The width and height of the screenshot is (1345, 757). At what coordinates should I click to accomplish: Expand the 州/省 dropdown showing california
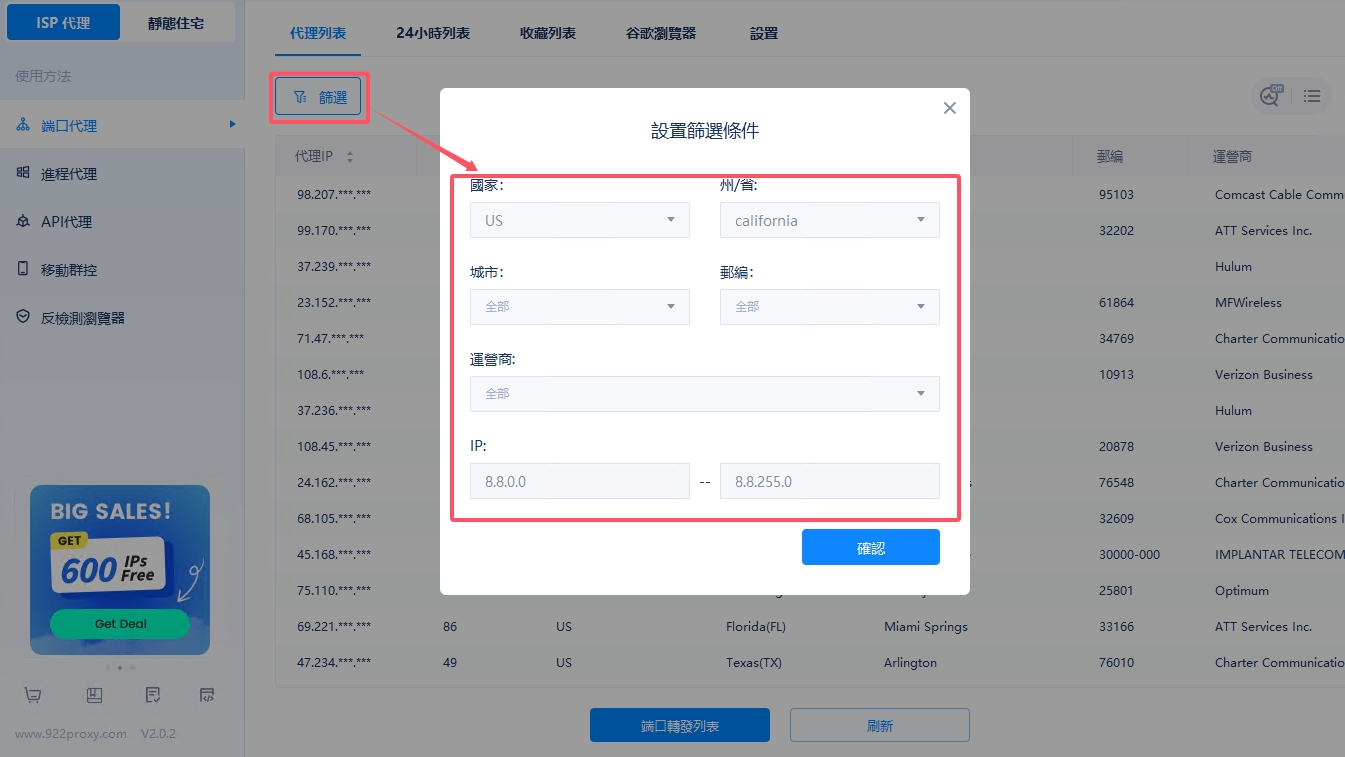[829, 220]
